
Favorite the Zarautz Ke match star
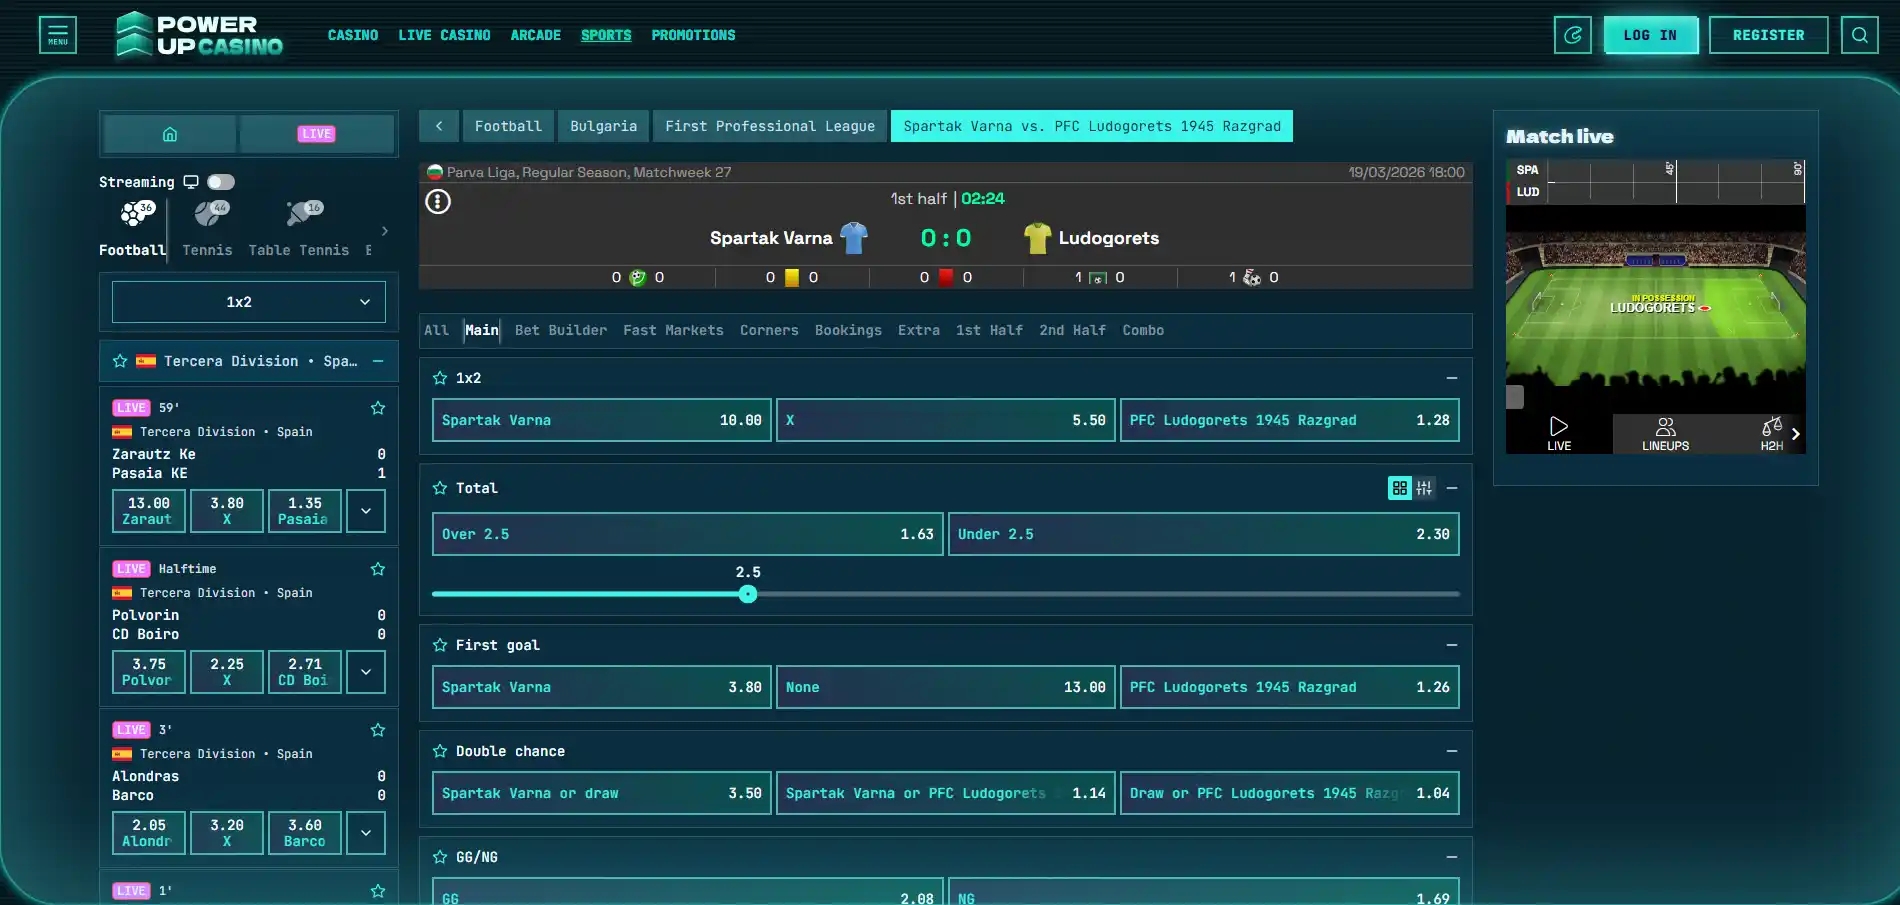tap(378, 408)
